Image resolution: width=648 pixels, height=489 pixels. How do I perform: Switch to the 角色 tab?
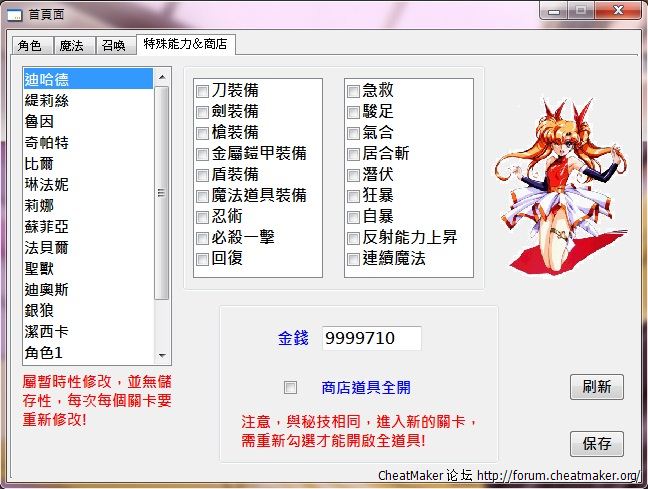29,46
